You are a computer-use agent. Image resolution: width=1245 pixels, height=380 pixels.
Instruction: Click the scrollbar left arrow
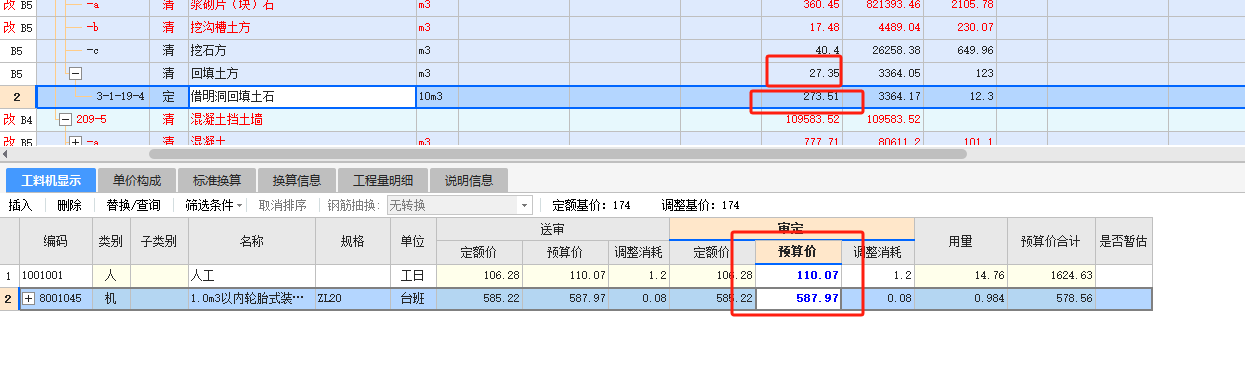coord(6,153)
